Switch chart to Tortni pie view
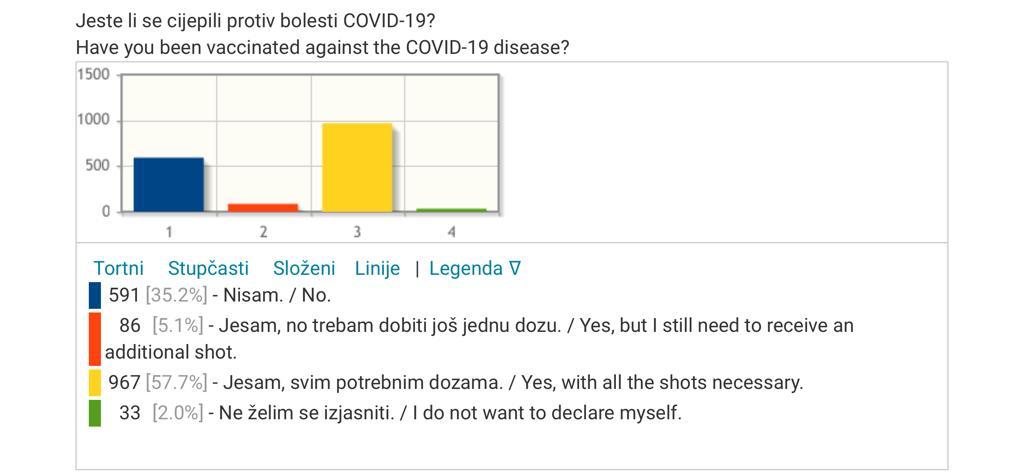The width and height of the screenshot is (1024, 473). [118, 269]
